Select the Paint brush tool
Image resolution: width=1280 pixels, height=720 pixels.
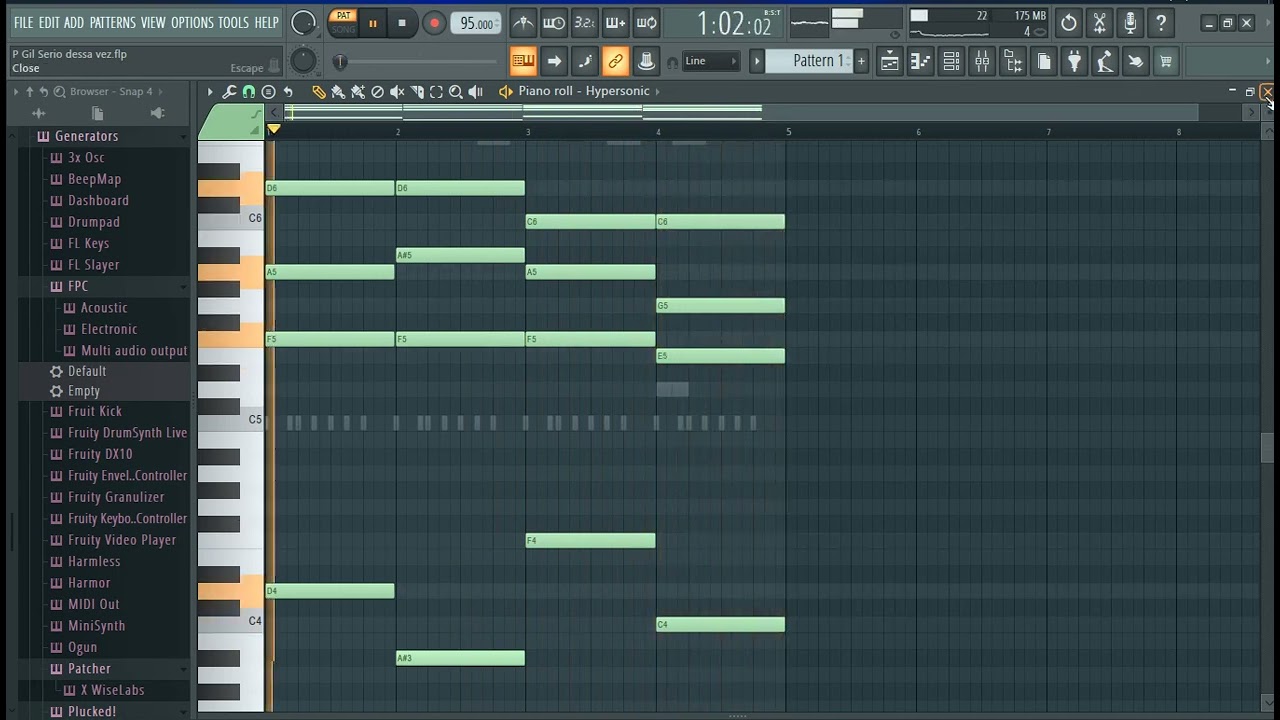point(338,92)
